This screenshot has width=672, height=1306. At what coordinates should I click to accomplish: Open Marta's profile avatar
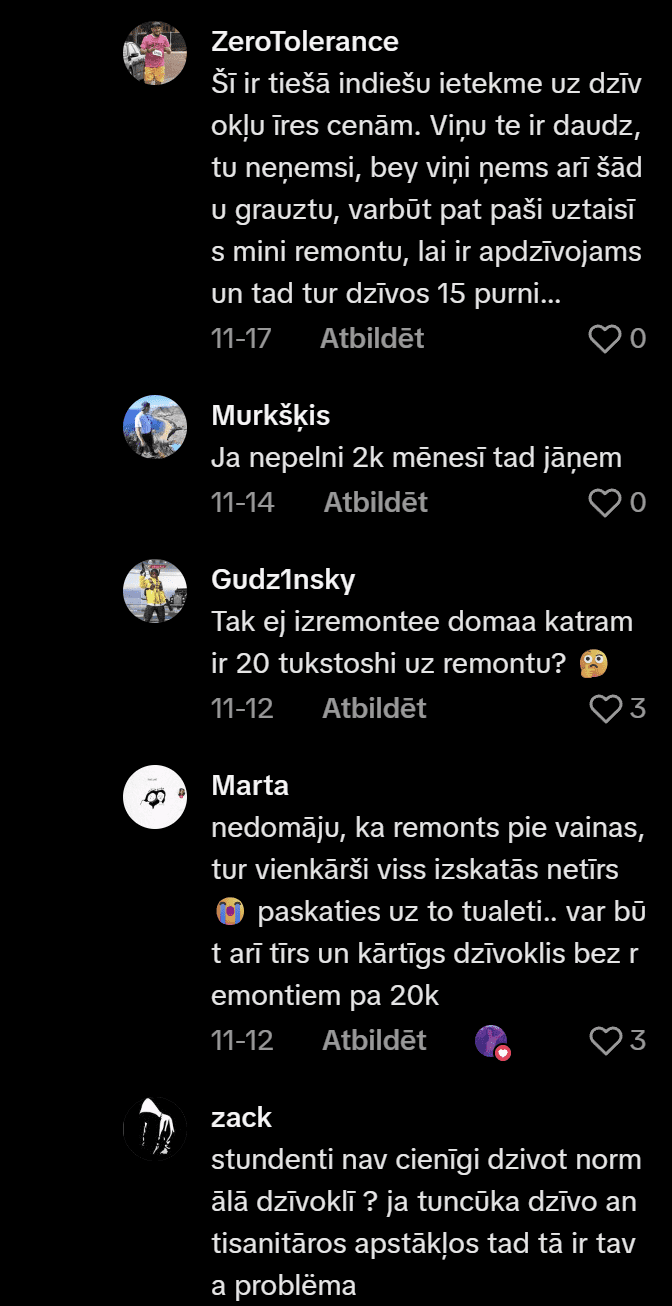155,797
